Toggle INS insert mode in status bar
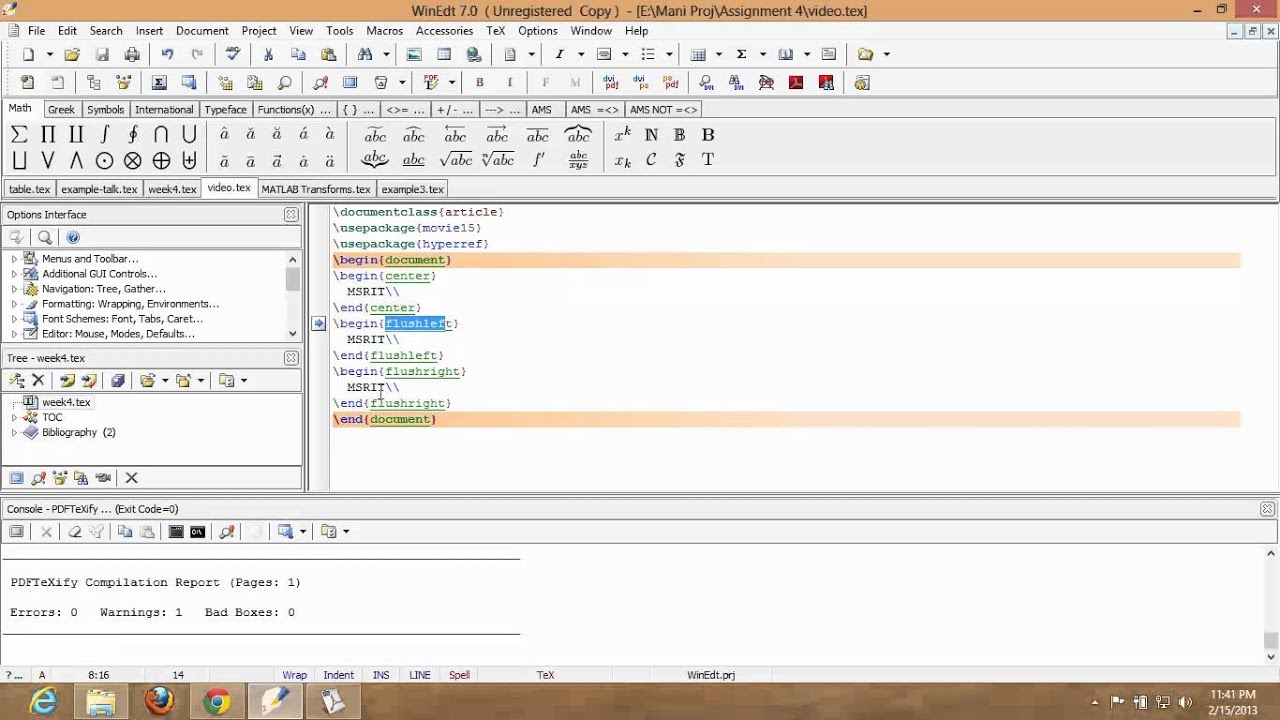The height and width of the screenshot is (720, 1280). (x=381, y=675)
